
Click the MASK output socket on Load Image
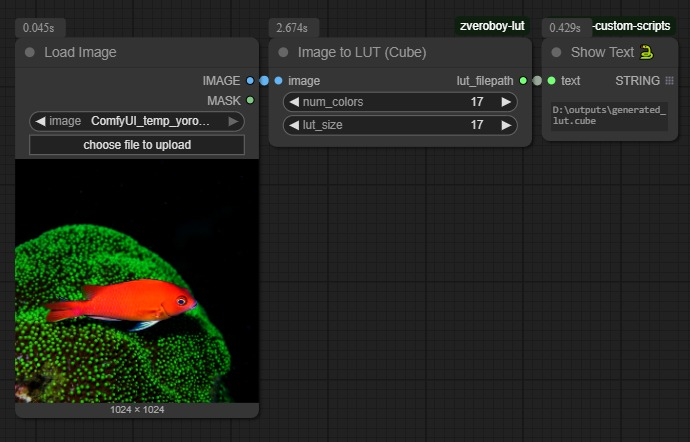(x=250, y=100)
